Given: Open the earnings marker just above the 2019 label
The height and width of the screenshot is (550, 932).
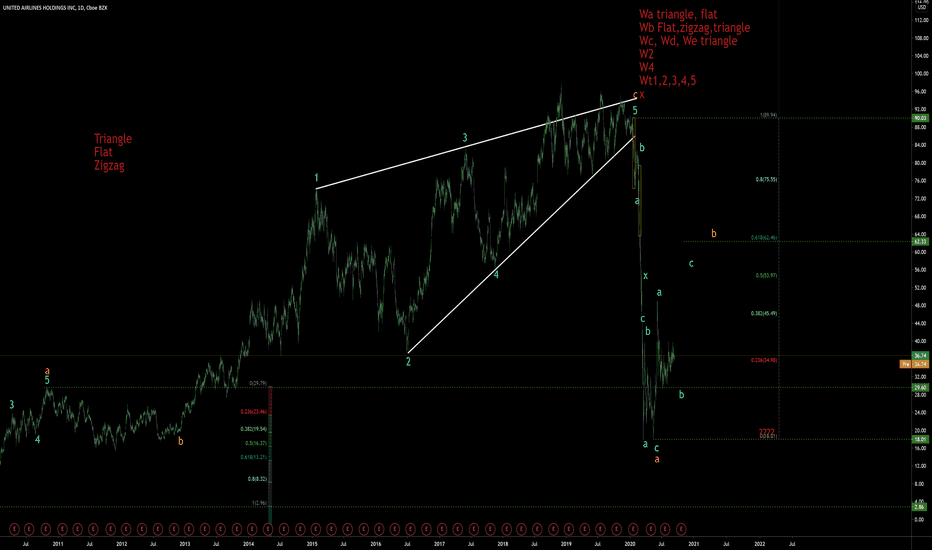Looking at the screenshot, I should tap(569, 529).
